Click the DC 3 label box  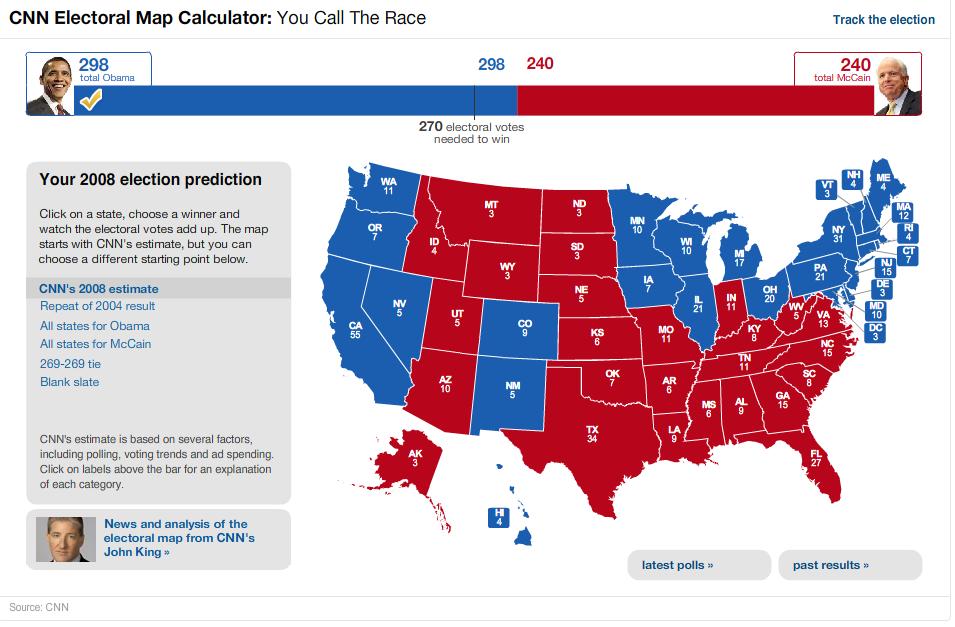(x=876, y=332)
